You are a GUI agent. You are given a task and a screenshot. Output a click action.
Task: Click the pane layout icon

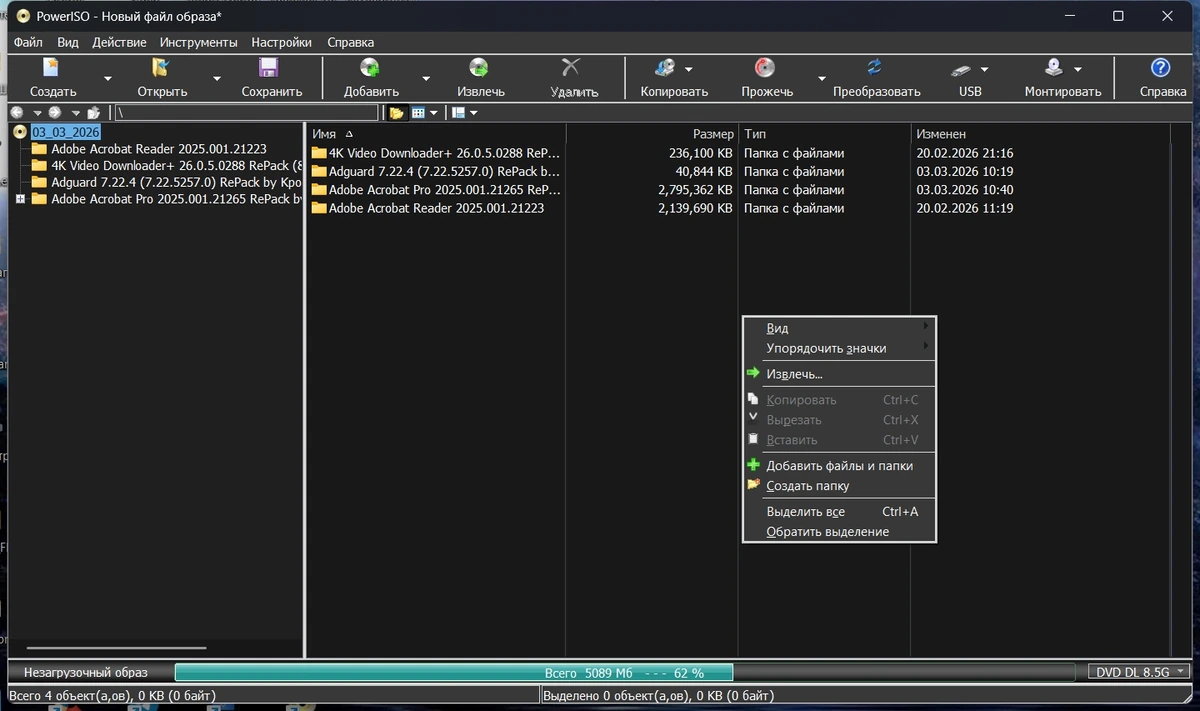pos(458,113)
